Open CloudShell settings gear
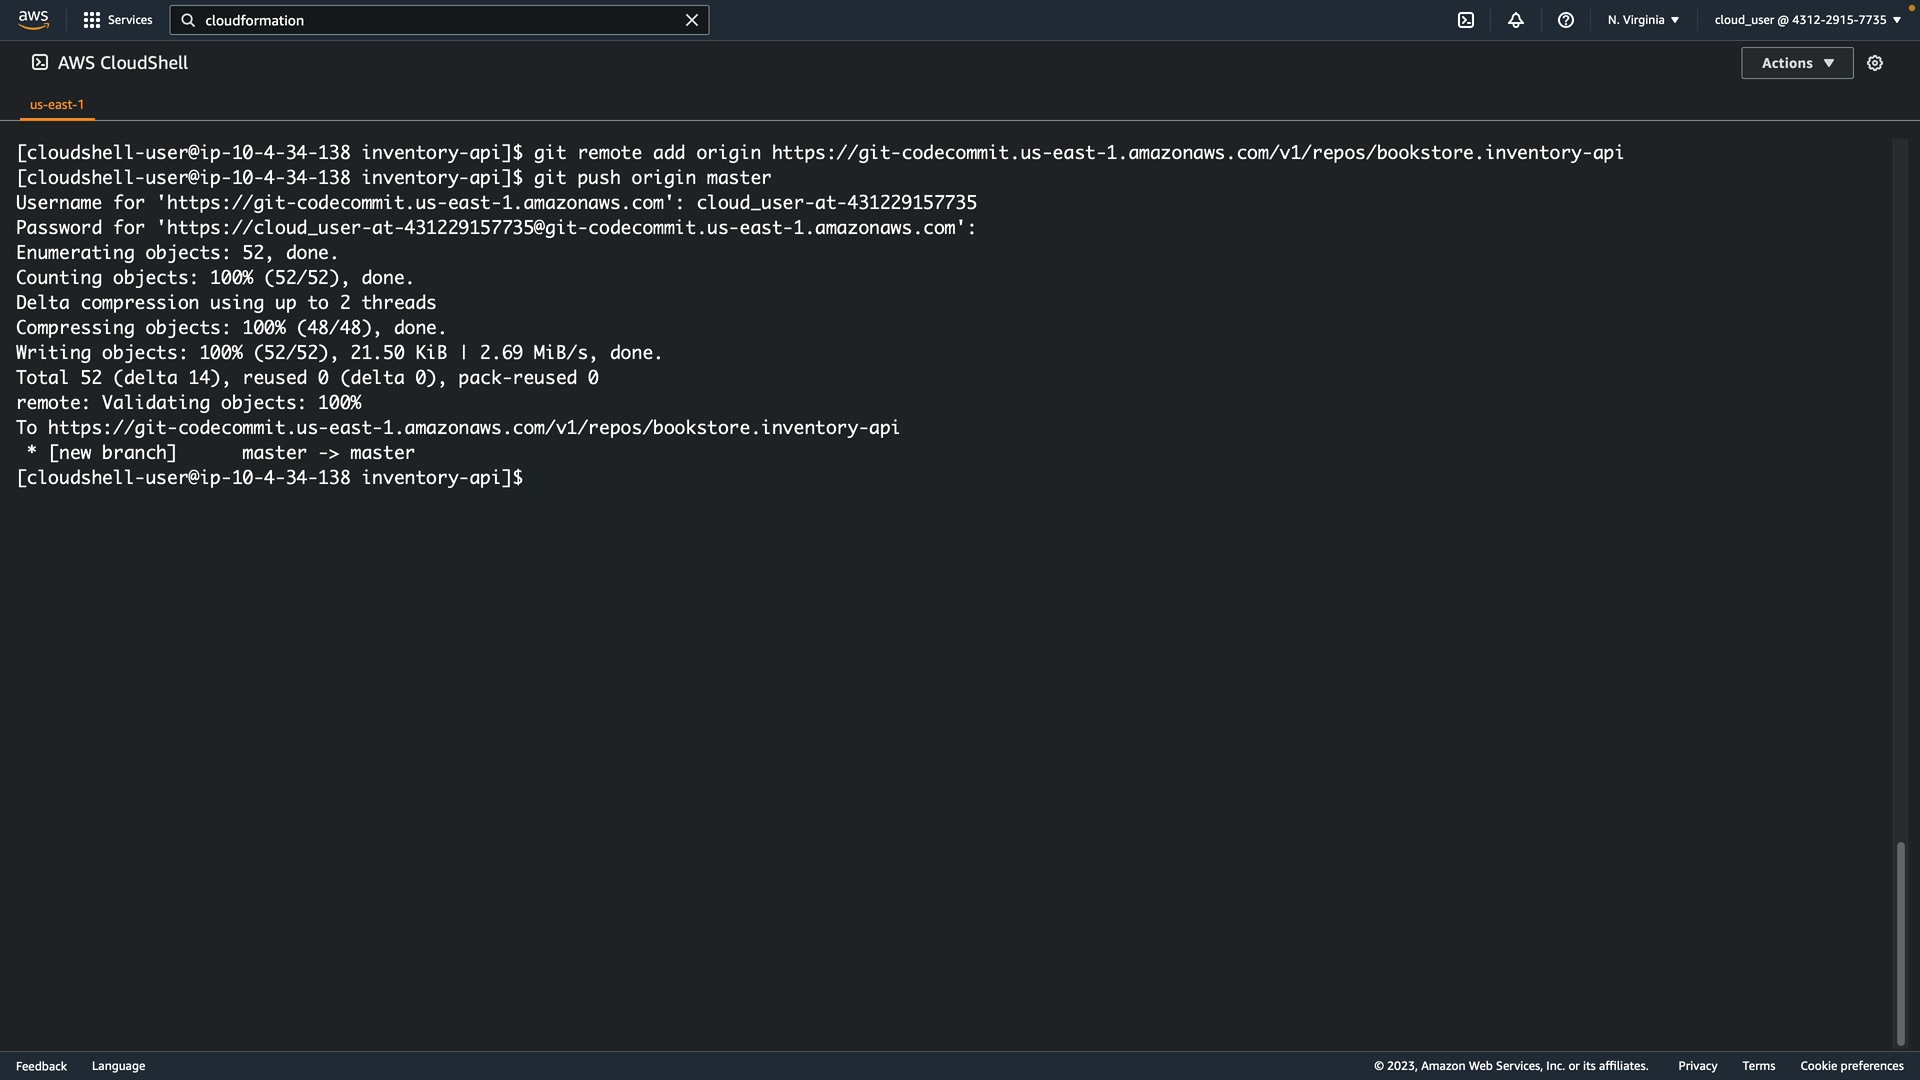 click(x=1875, y=63)
